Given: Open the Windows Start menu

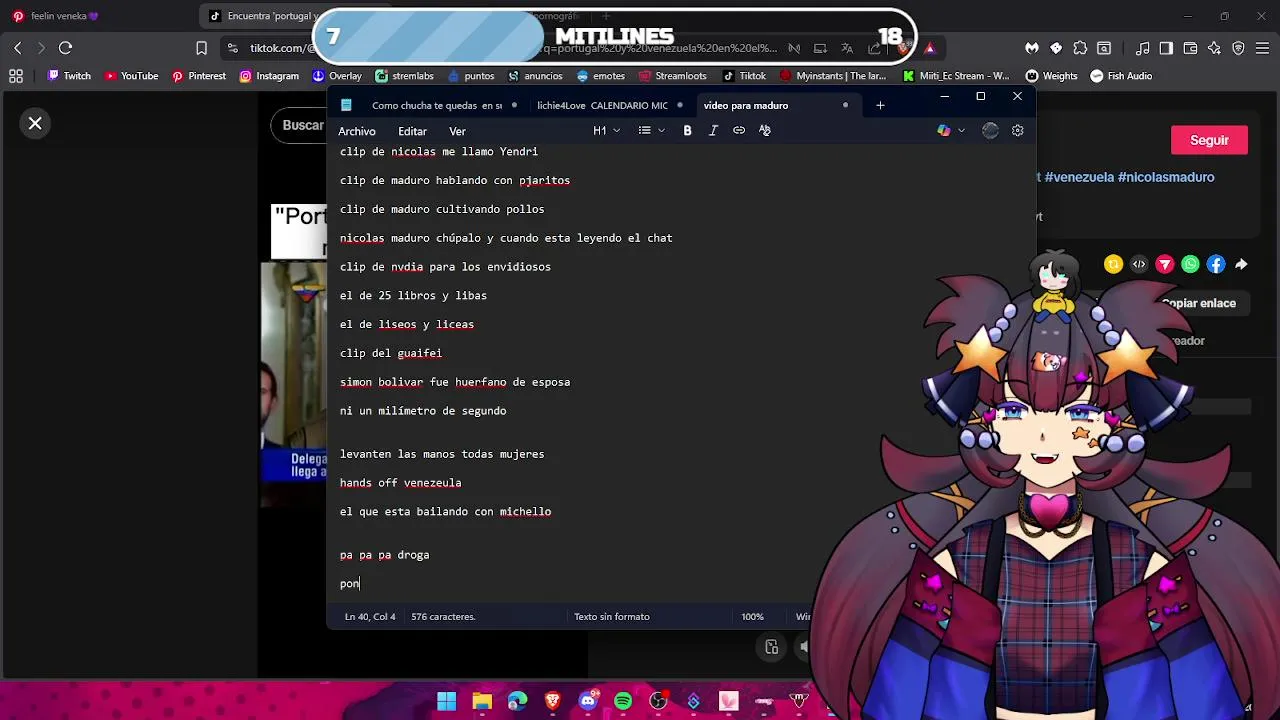Looking at the screenshot, I should click(x=446, y=701).
